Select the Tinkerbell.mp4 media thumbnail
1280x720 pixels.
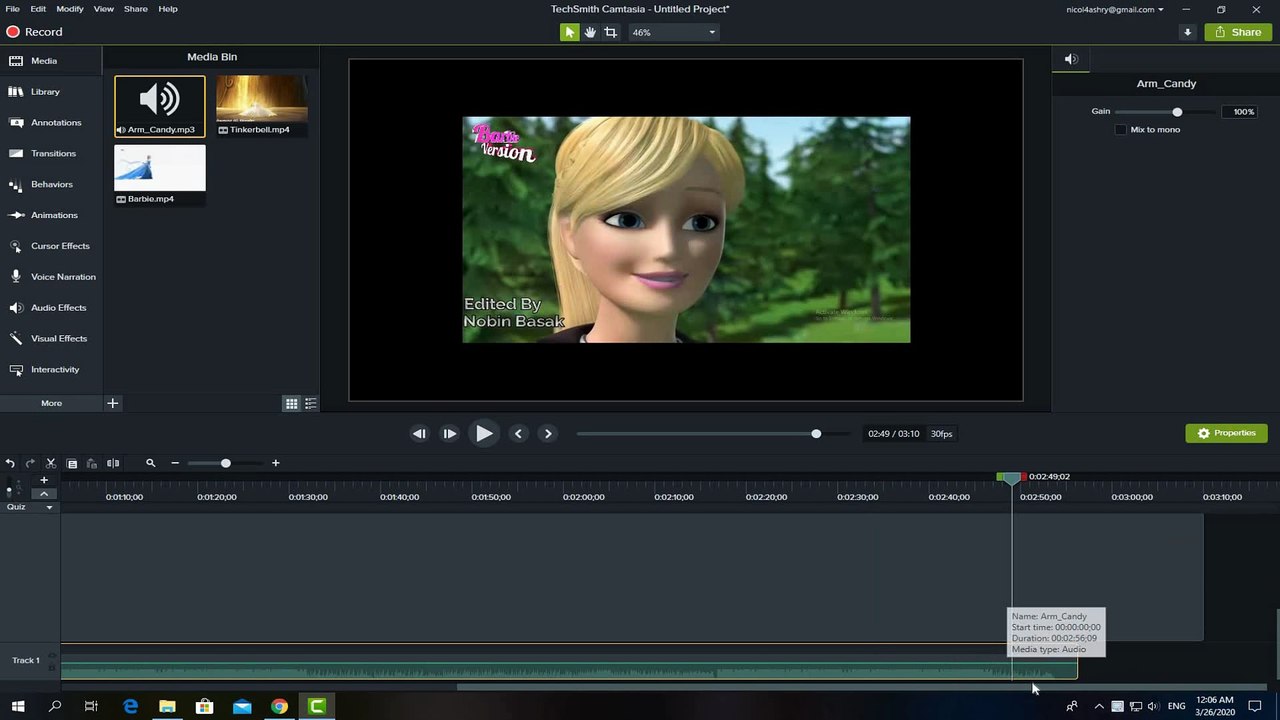tap(262, 106)
